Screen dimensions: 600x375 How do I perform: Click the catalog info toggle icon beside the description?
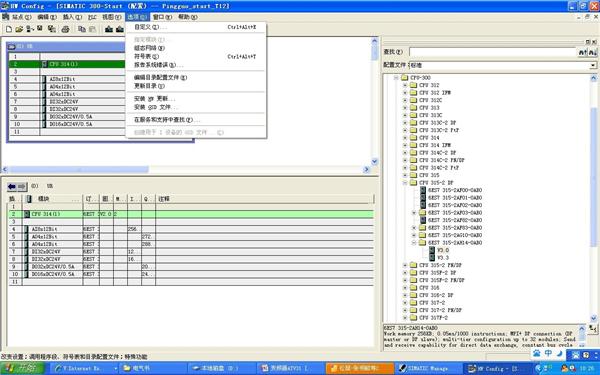[x=593, y=328]
